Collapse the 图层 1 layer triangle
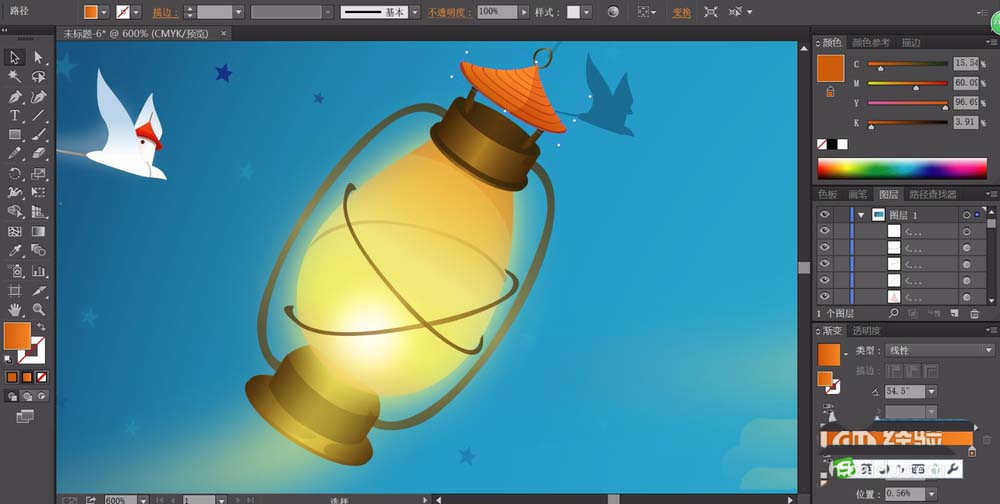This screenshot has width=1000, height=504. pyautogui.click(x=860, y=215)
